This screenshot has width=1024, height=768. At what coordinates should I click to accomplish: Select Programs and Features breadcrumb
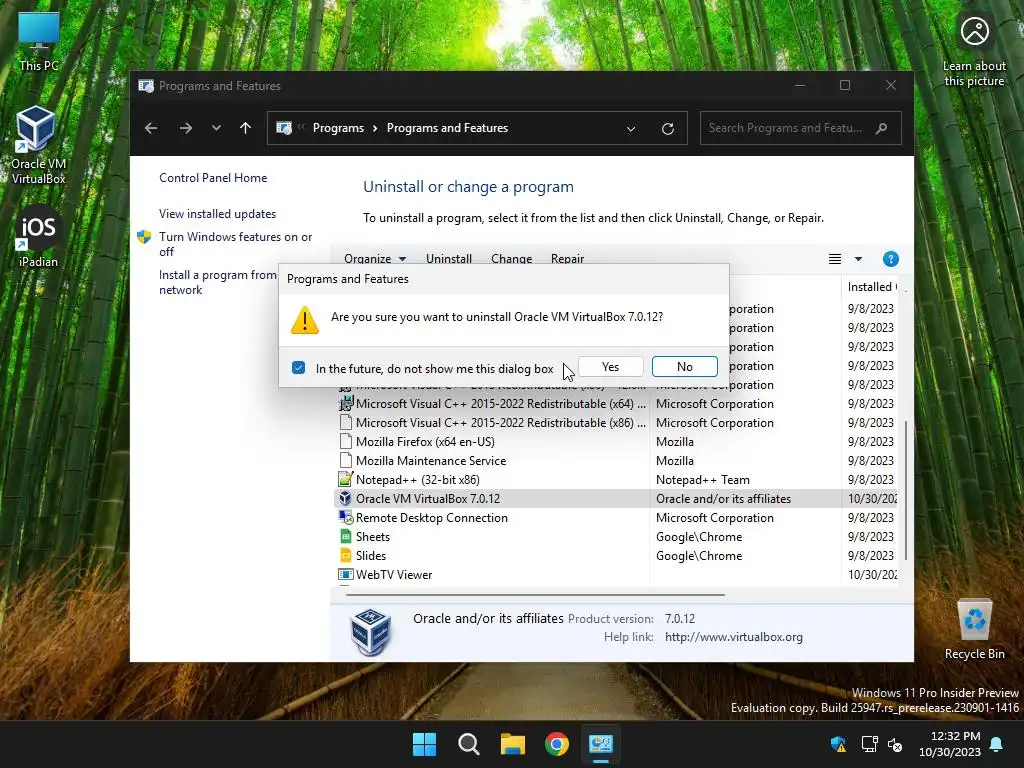click(x=447, y=128)
